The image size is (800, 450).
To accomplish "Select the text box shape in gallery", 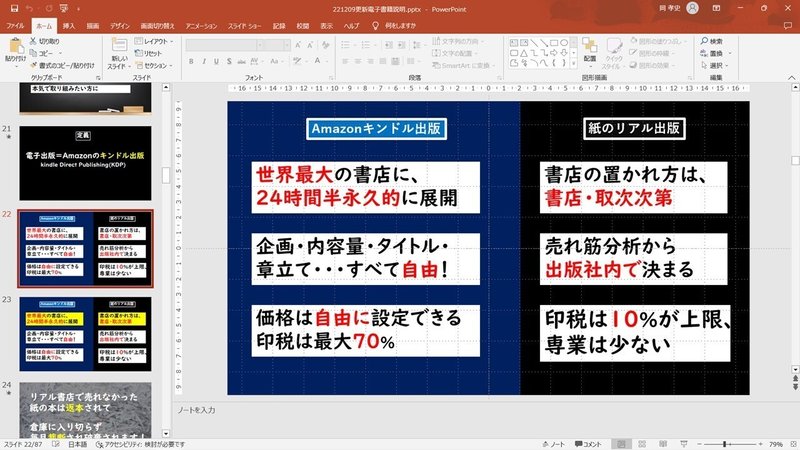I will click(514, 43).
